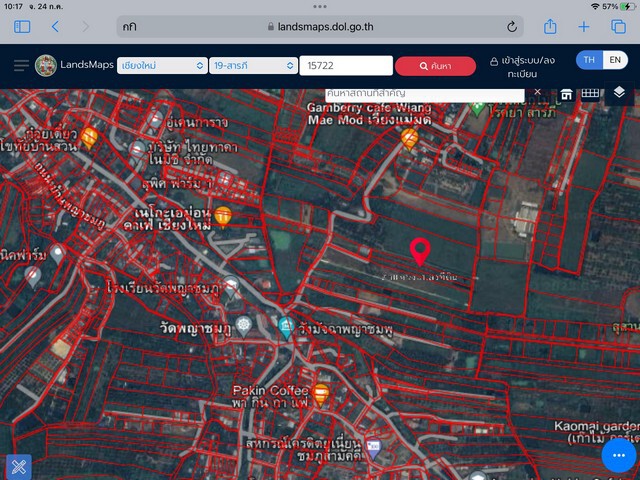640x480 pixels.
Task: Go back to previous page
Action: point(56,27)
